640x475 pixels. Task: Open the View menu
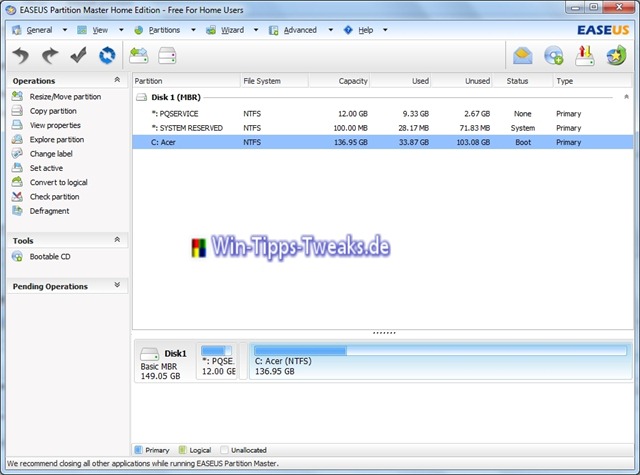100,30
